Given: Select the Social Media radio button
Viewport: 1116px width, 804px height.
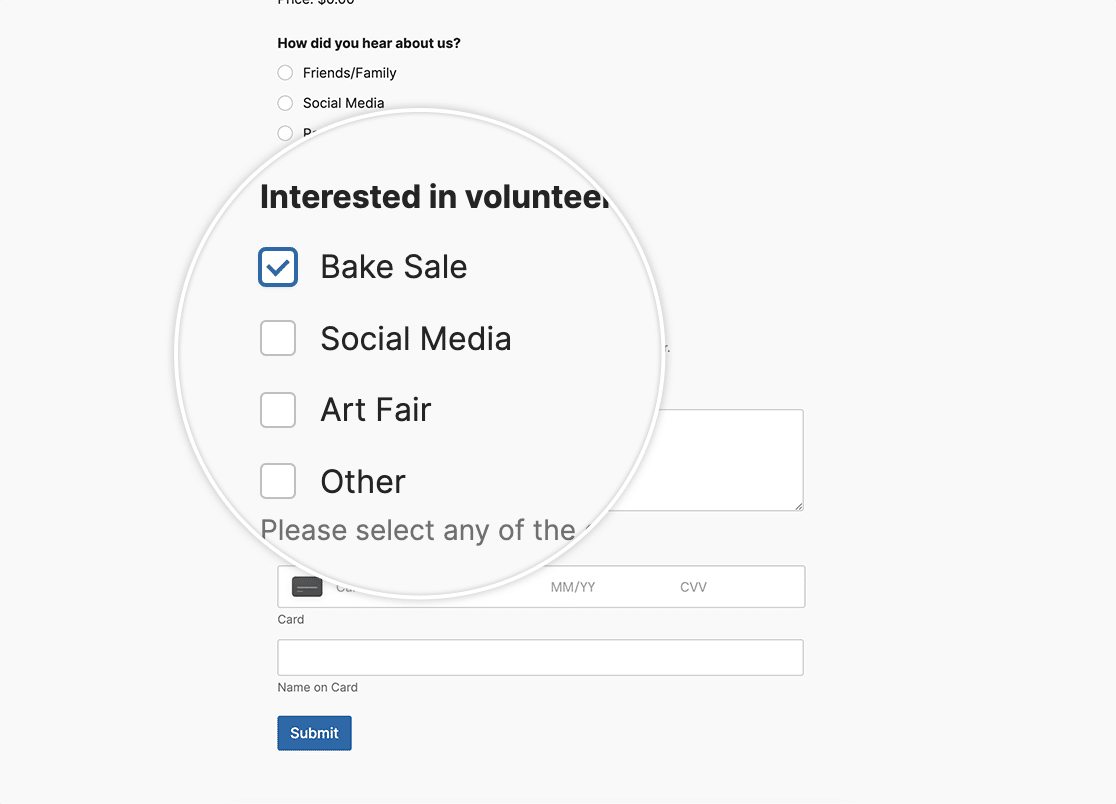Looking at the screenshot, I should [x=285, y=103].
